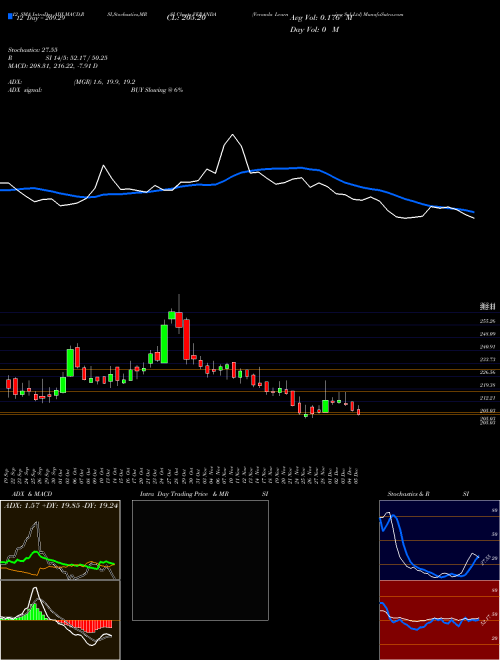Screen dimensions: 500x660
Task: Click the red RSI chart panel
Action: (439, 620)
